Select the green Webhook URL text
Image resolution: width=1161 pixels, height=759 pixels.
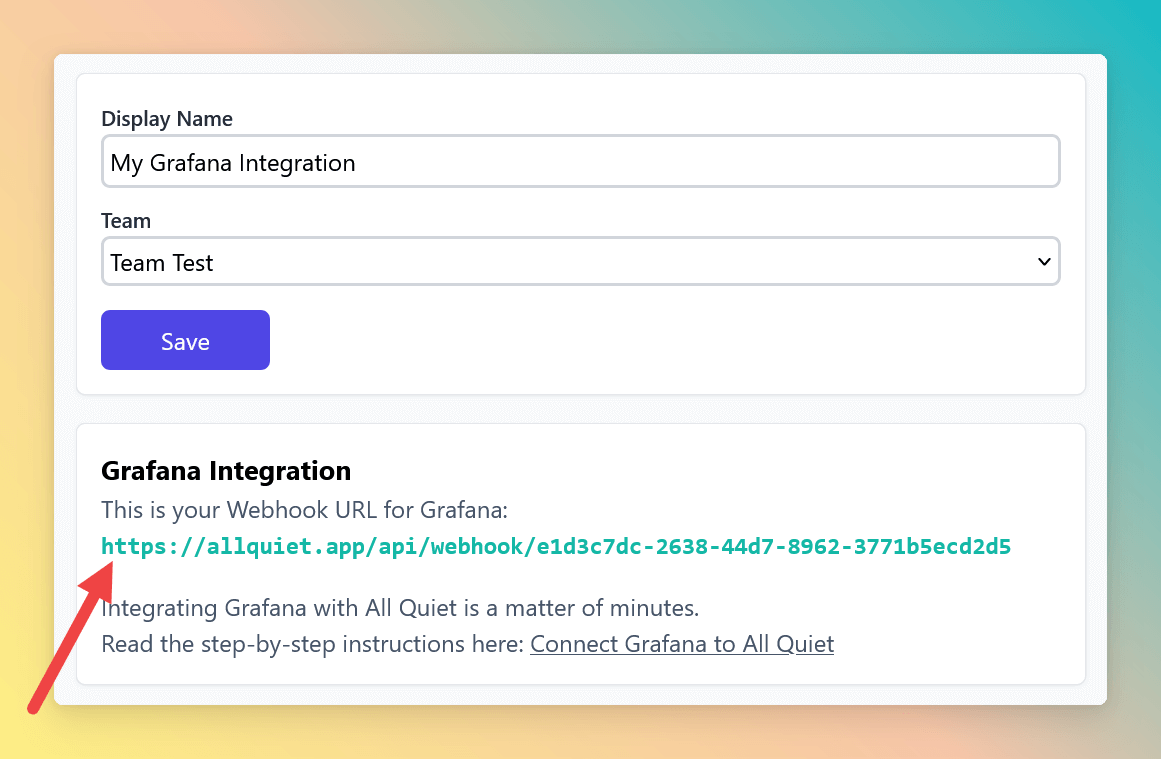[x=556, y=546]
